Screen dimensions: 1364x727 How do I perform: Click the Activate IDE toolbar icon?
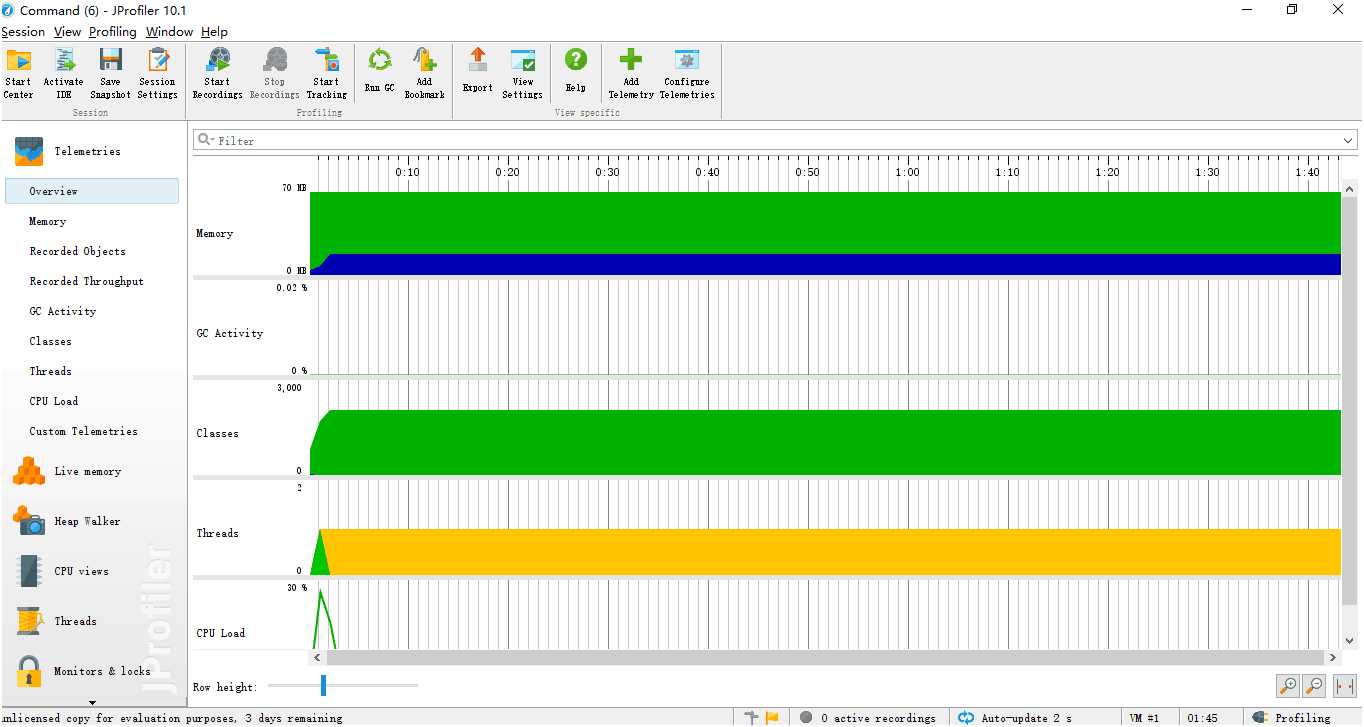[63, 73]
